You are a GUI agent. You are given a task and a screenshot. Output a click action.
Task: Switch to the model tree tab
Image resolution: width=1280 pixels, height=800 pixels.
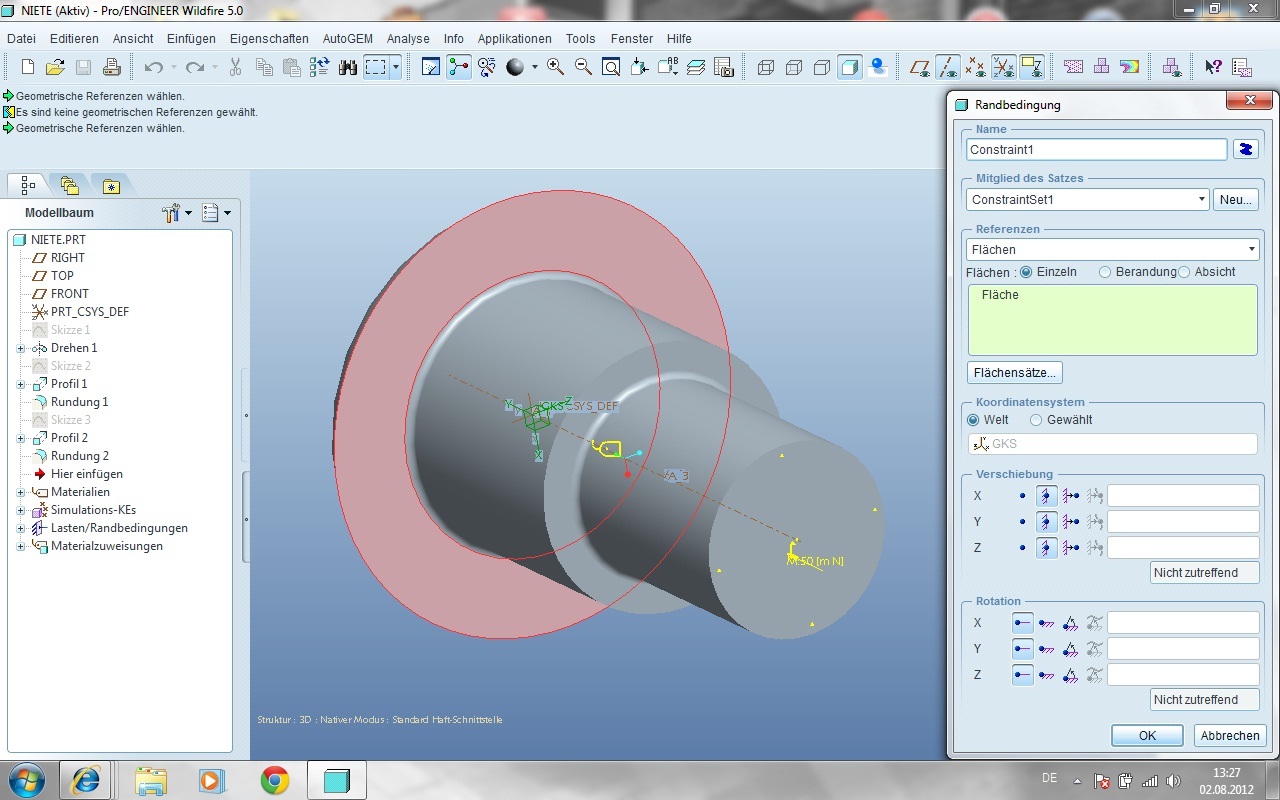point(27,185)
